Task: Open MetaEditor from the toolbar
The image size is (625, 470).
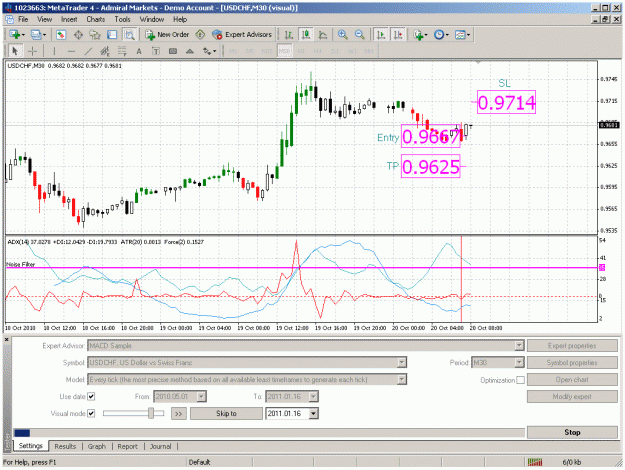Action: [x=200, y=35]
